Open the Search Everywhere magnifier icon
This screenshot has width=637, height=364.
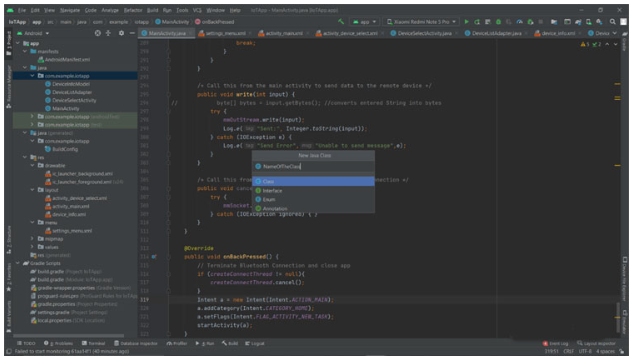(x=612, y=22)
